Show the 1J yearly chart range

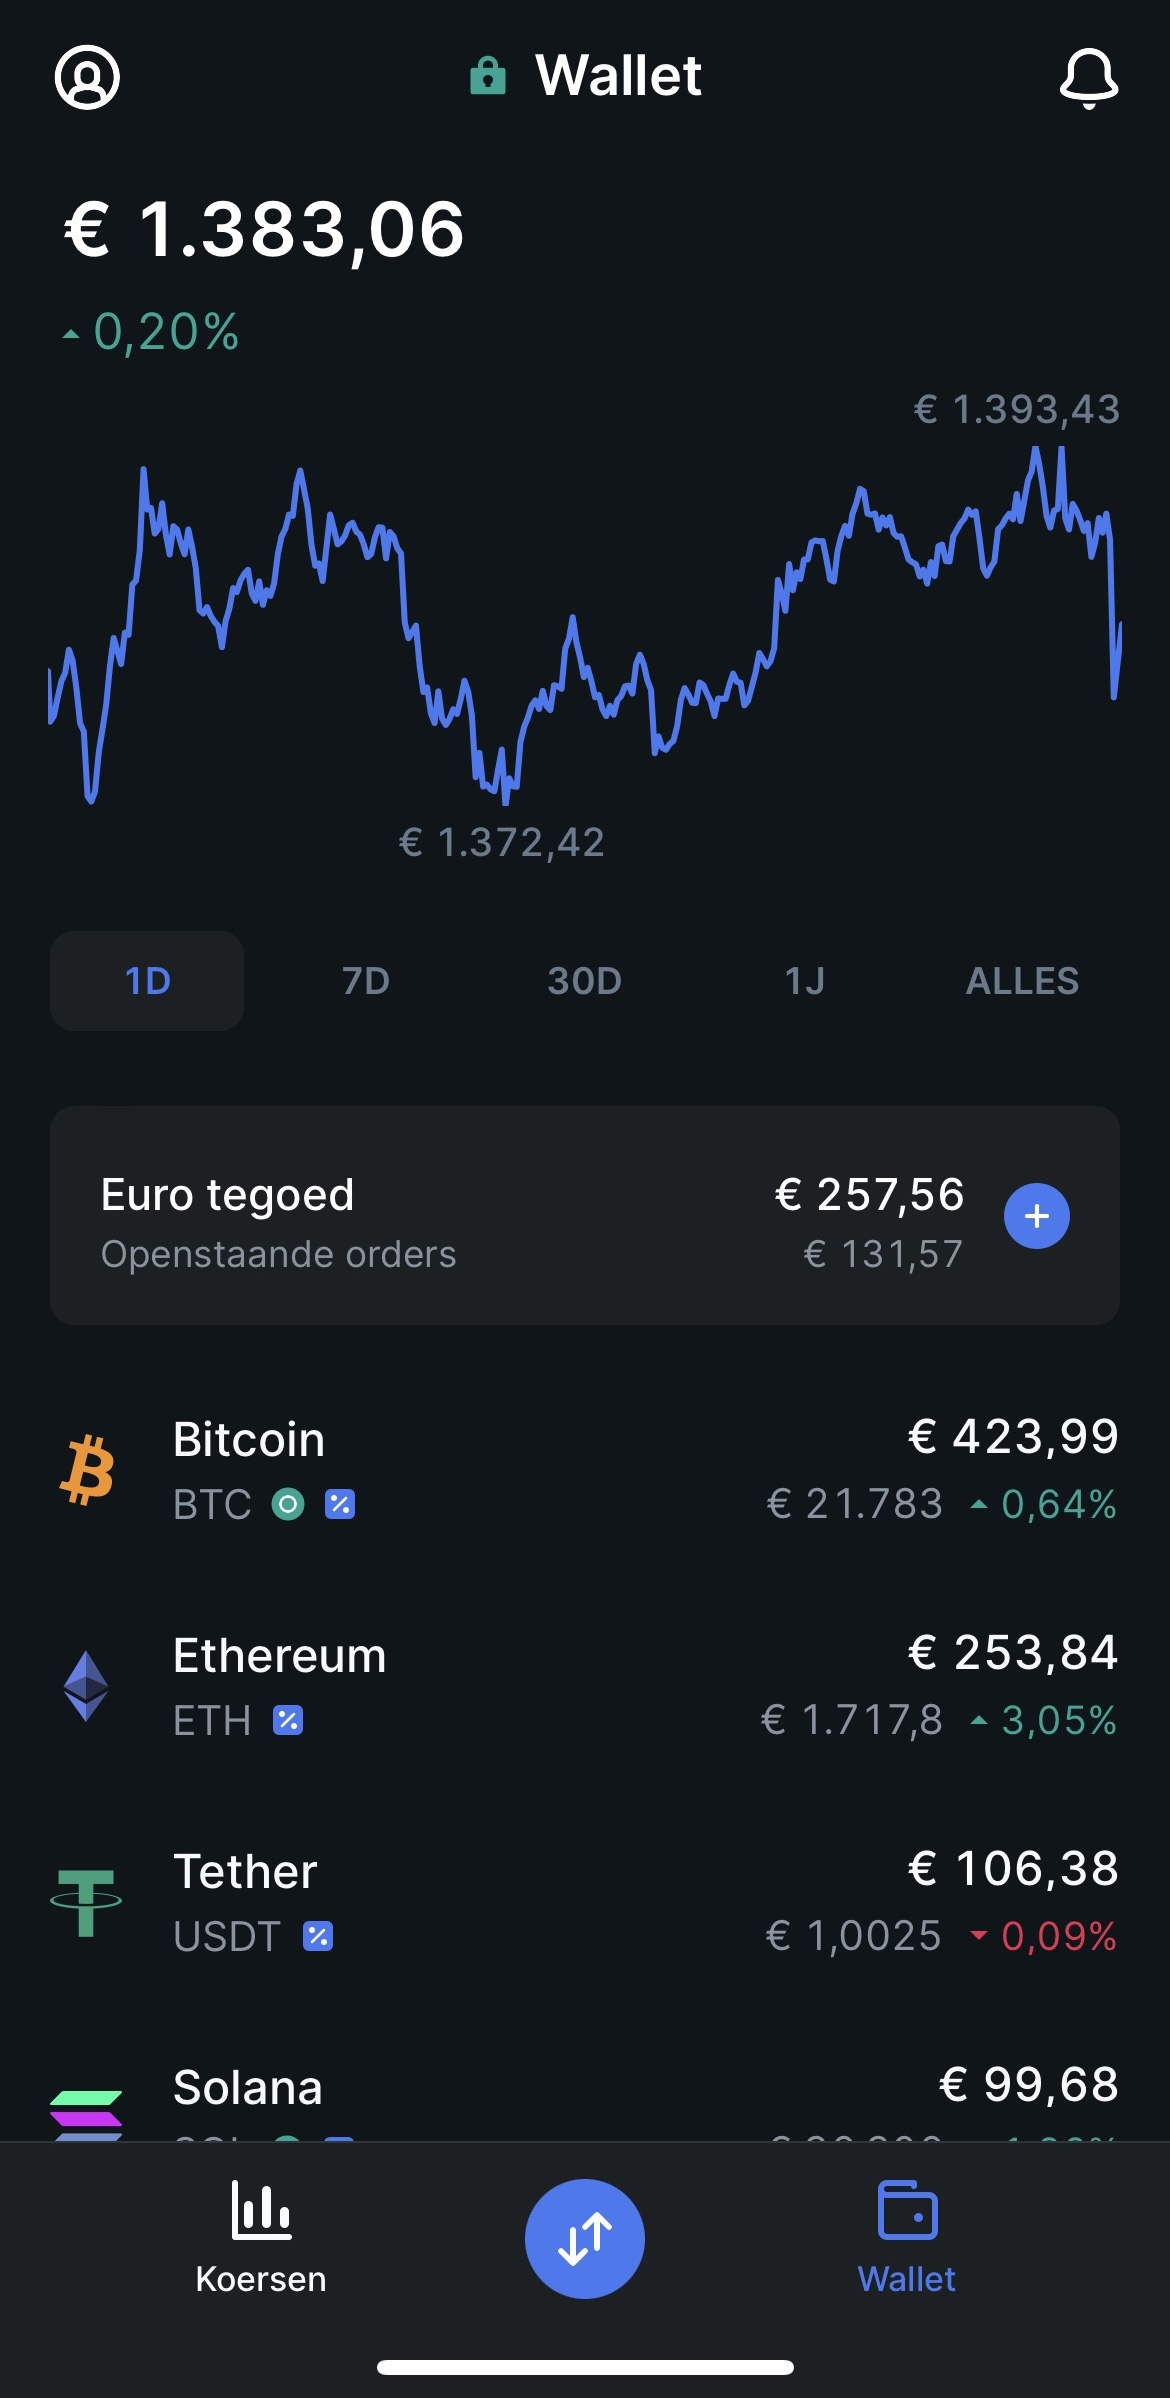pyautogui.click(x=804, y=981)
